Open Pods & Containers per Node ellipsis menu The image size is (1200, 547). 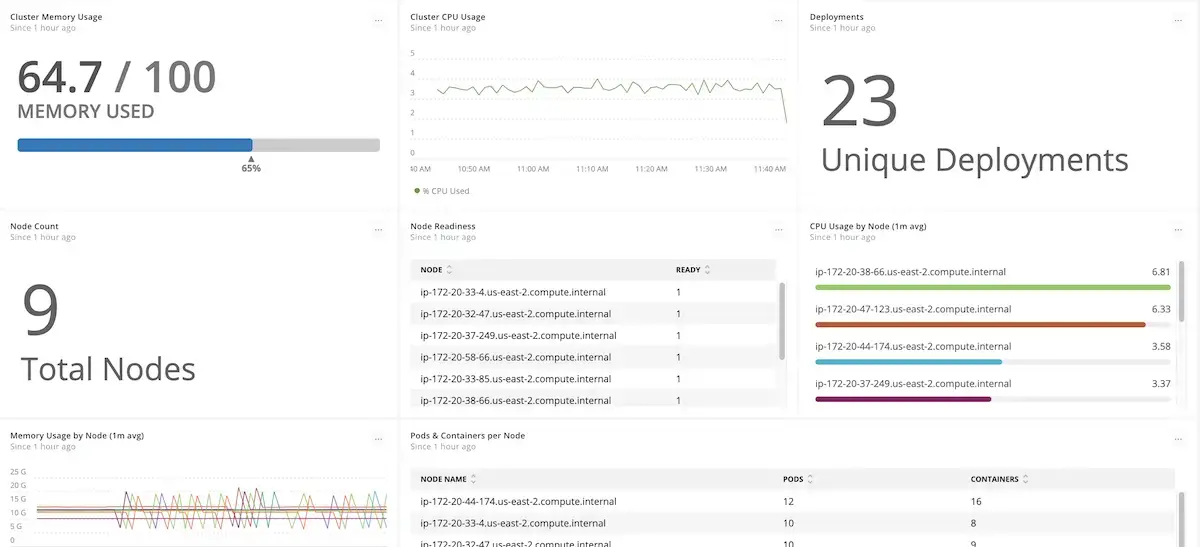tap(1178, 439)
